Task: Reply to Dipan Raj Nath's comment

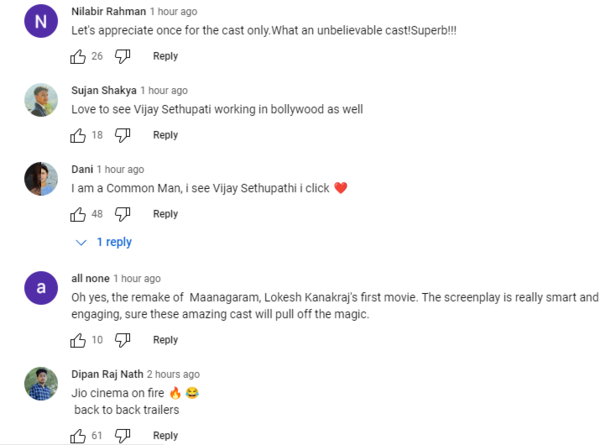Action: [x=165, y=435]
